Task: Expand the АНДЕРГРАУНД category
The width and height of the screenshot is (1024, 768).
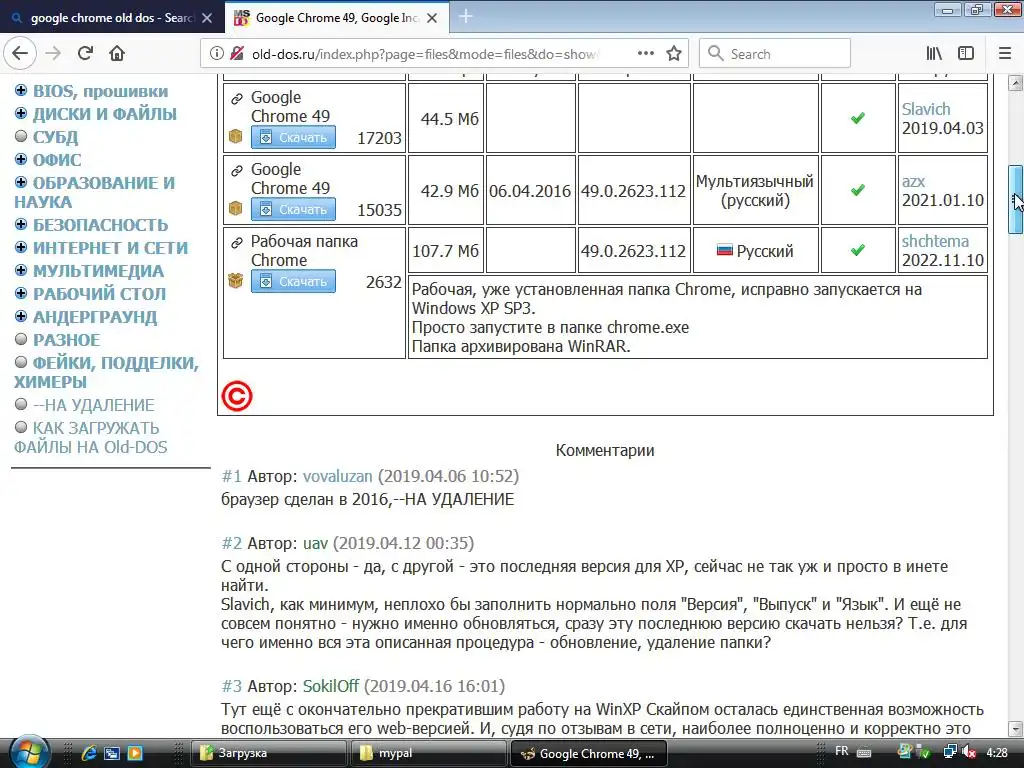Action: [21, 316]
